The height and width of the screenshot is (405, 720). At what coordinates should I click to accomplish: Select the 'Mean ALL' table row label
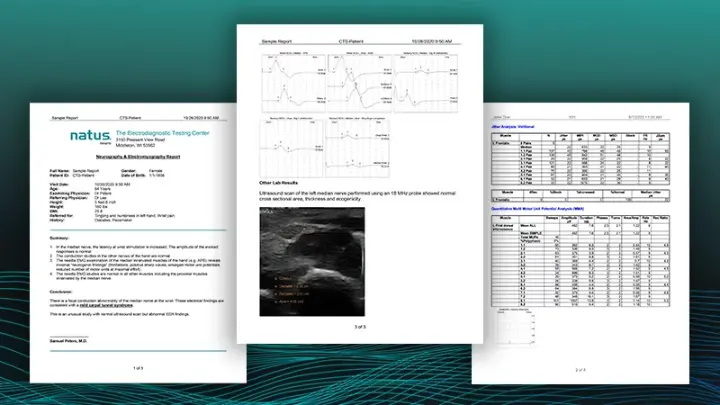click(x=528, y=226)
